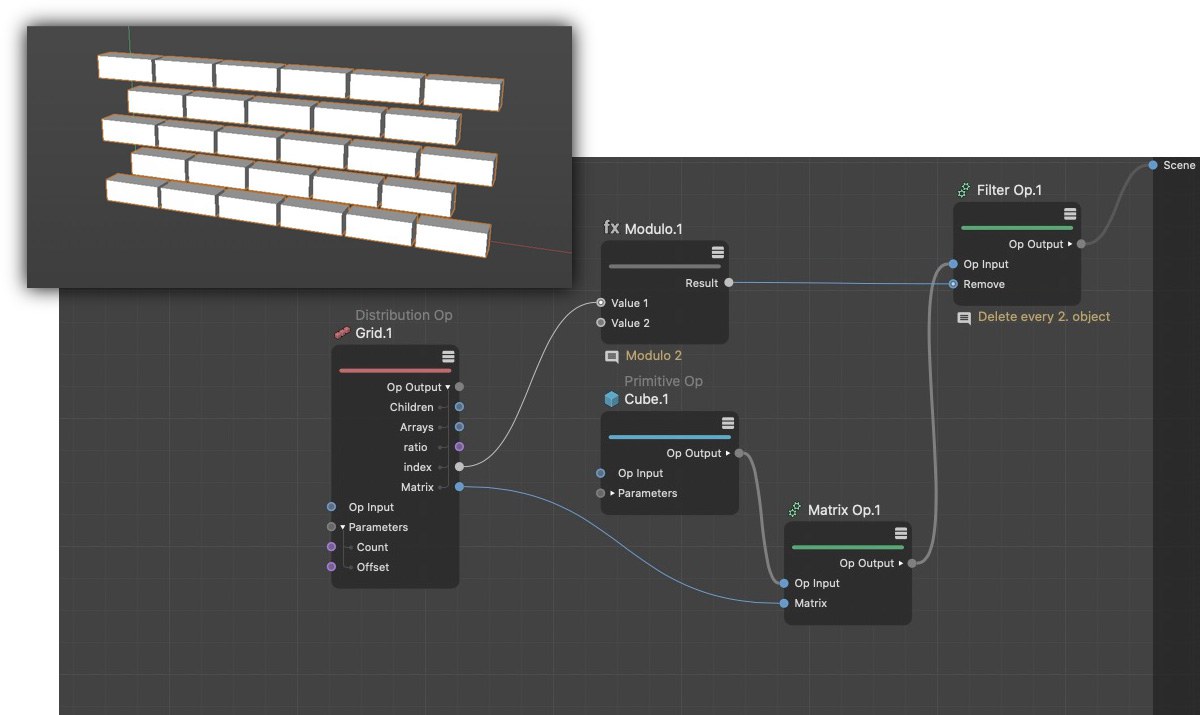Click the Matrix Op.1 node title
This screenshot has width=1200, height=715.
click(x=843, y=510)
